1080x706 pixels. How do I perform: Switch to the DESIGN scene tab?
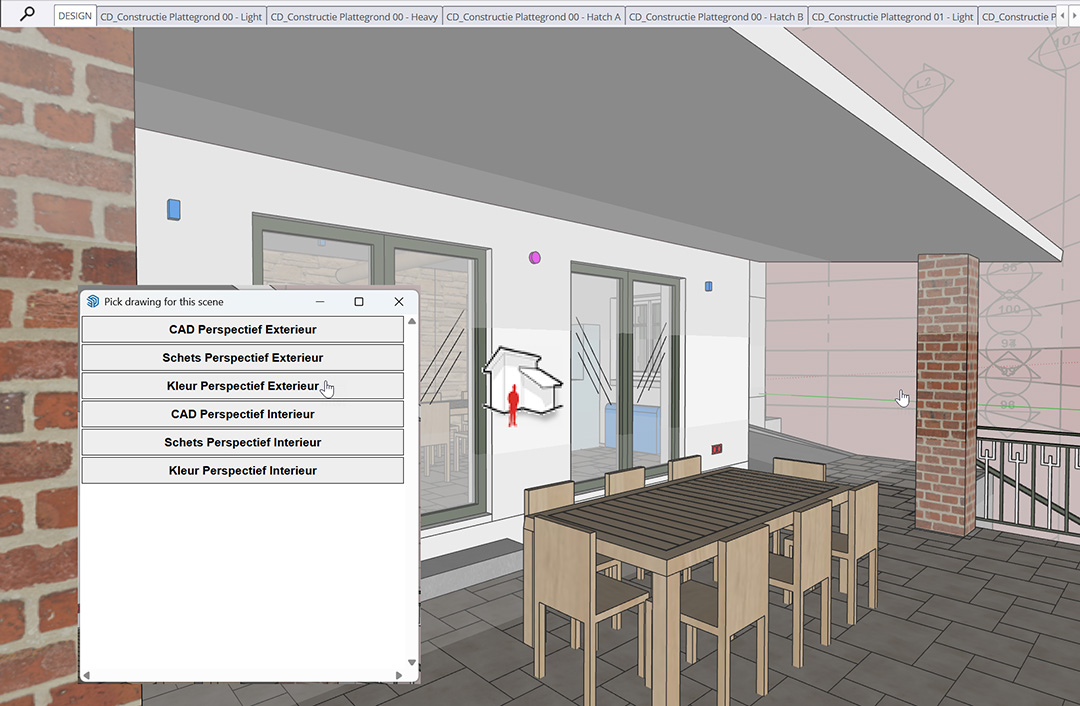[74, 16]
